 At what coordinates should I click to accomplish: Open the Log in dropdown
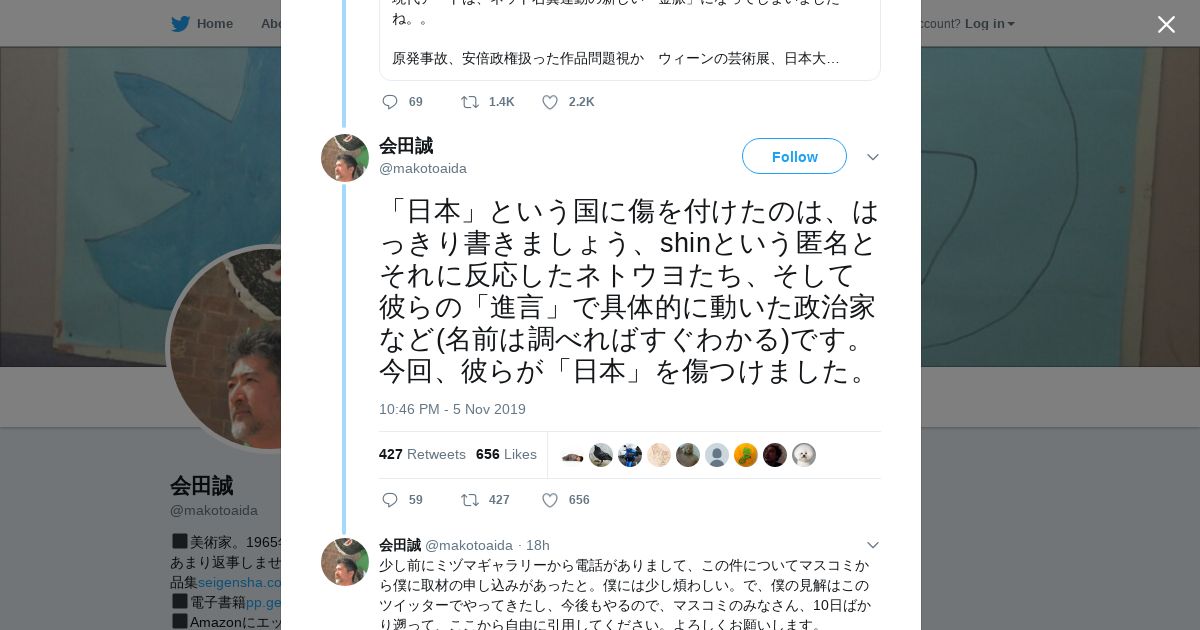tap(989, 24)
